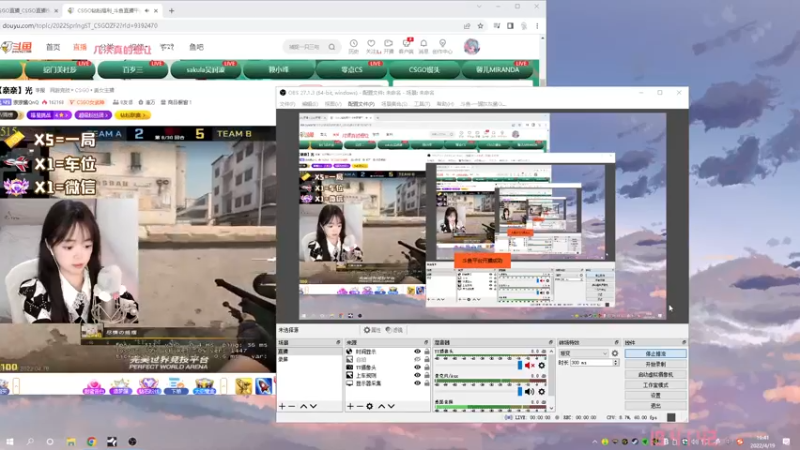The height and width of the screenshot is (450, 800).
Task: Click the transition duration input field
Action: click(591, 363)
